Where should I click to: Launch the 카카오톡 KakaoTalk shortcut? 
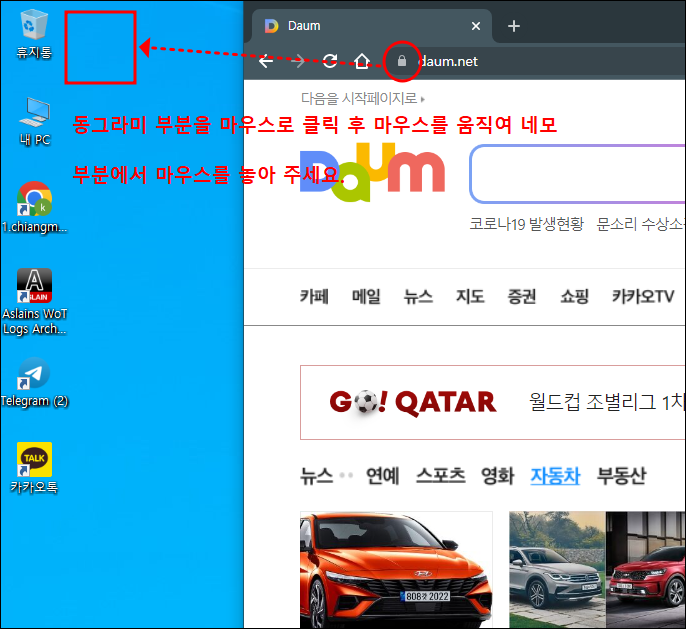34,468
